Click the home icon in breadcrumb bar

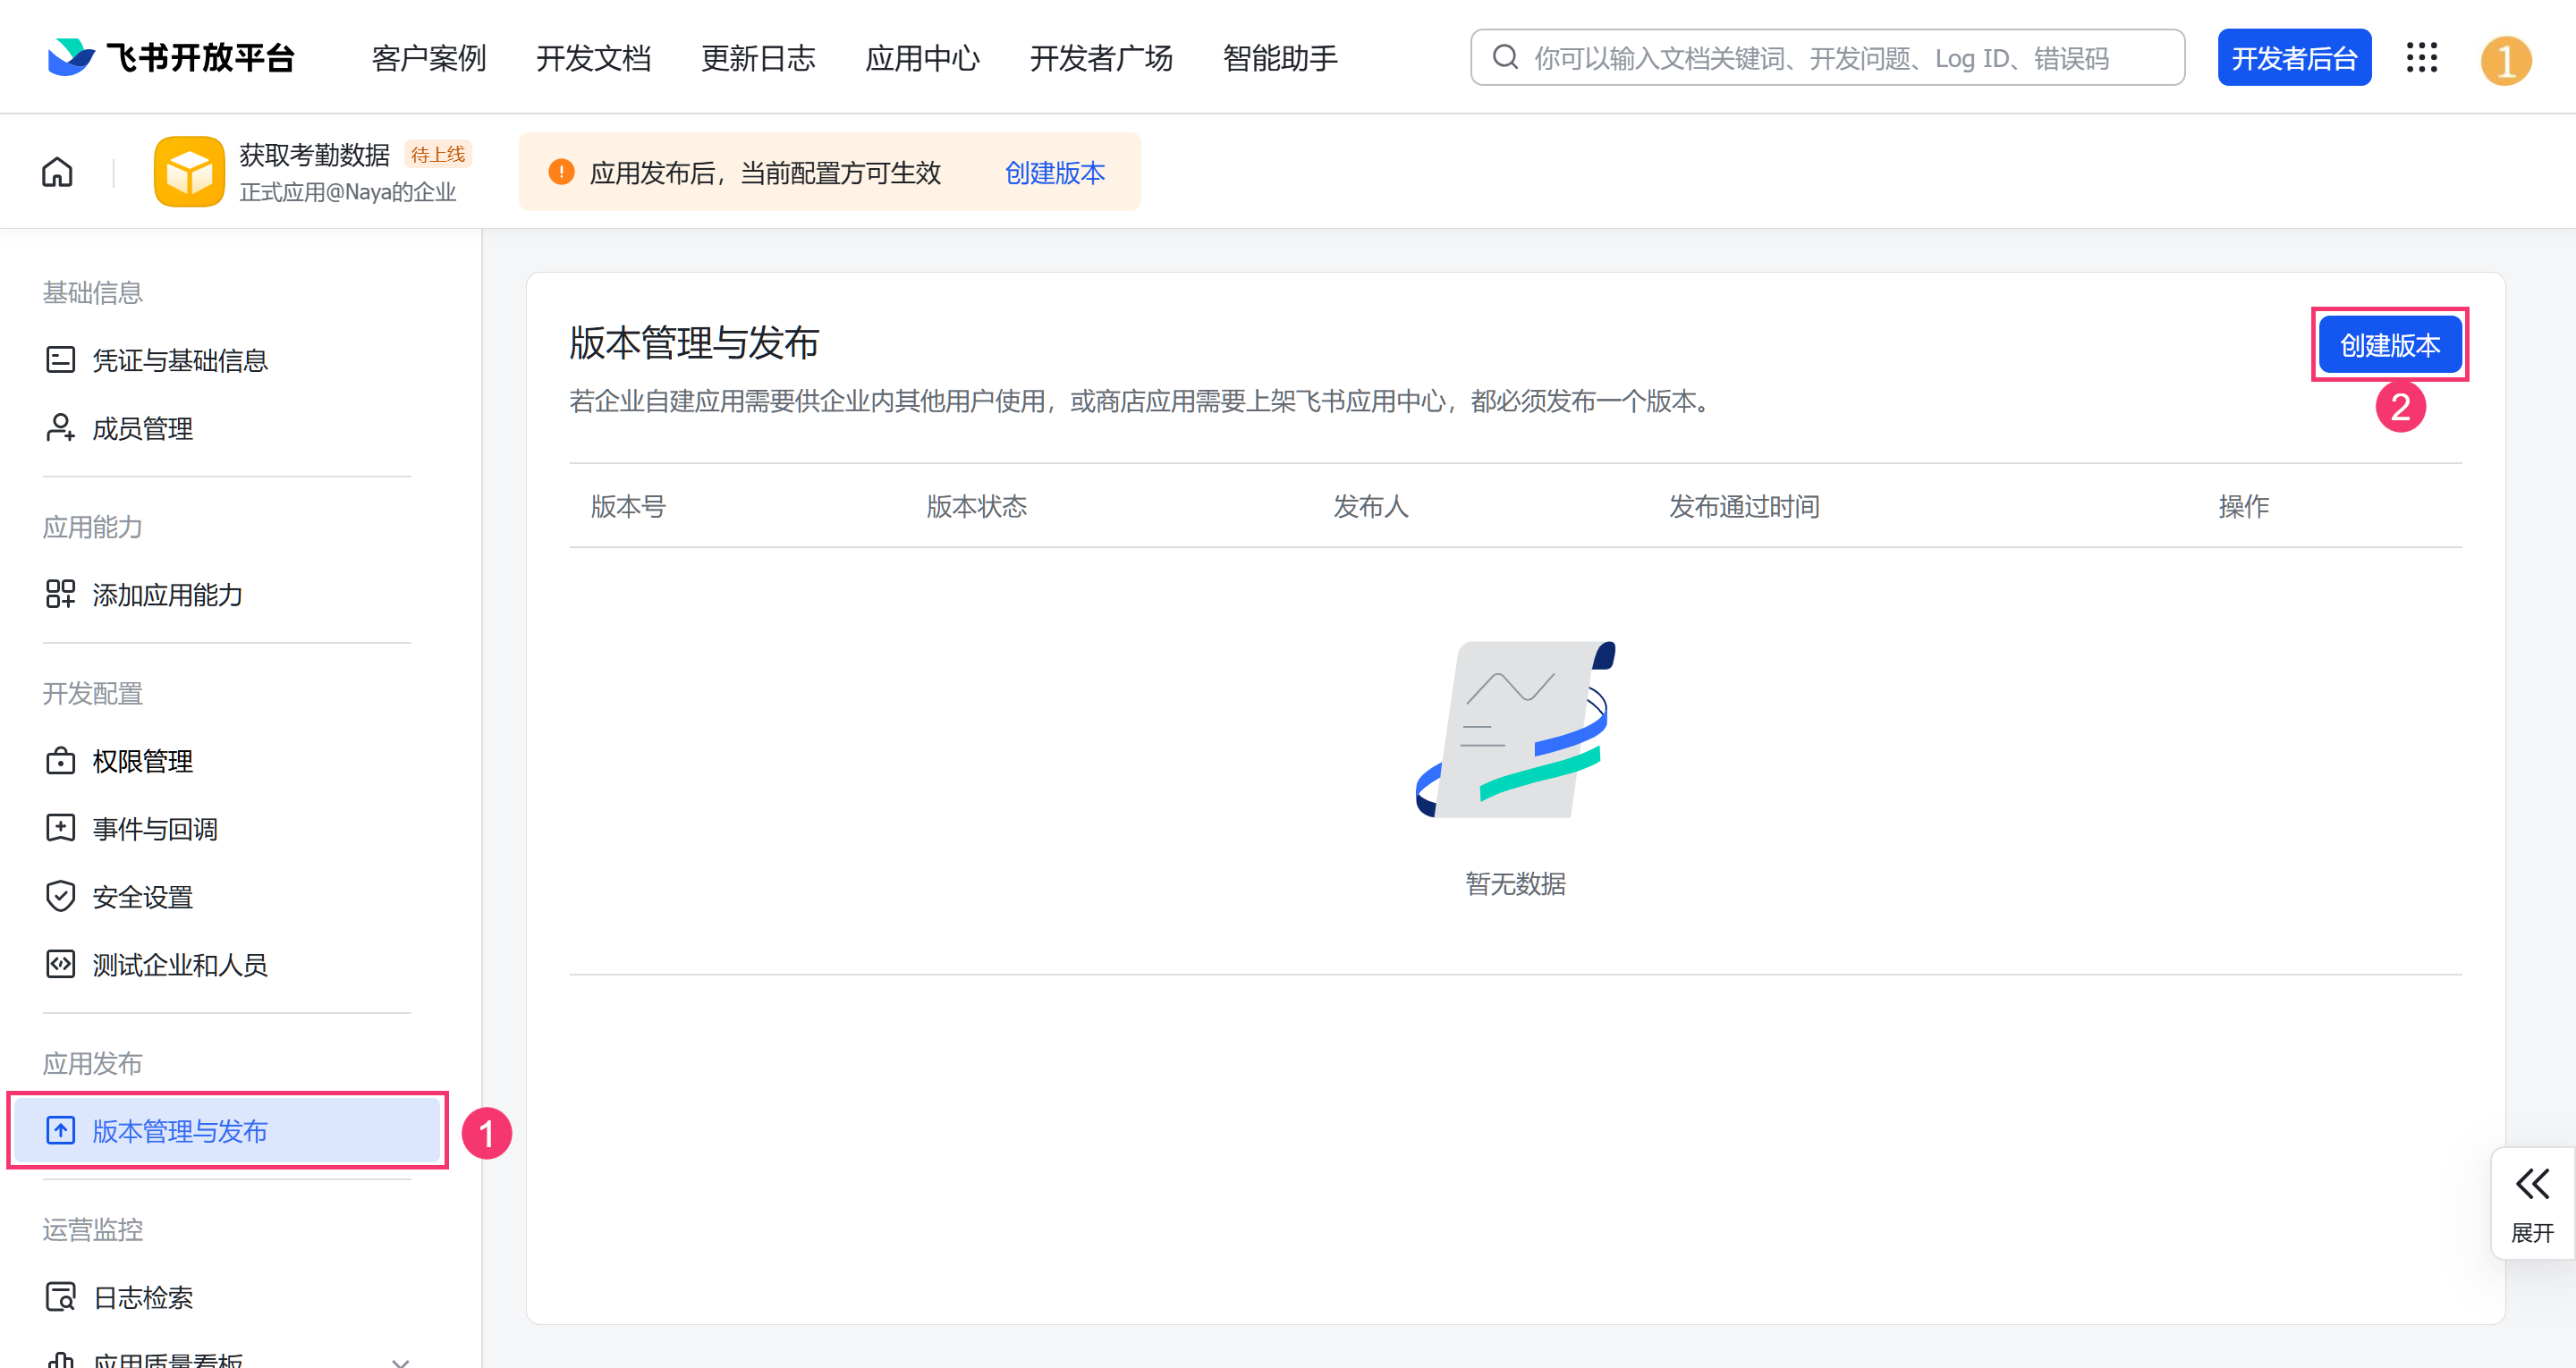pos(57,172)
